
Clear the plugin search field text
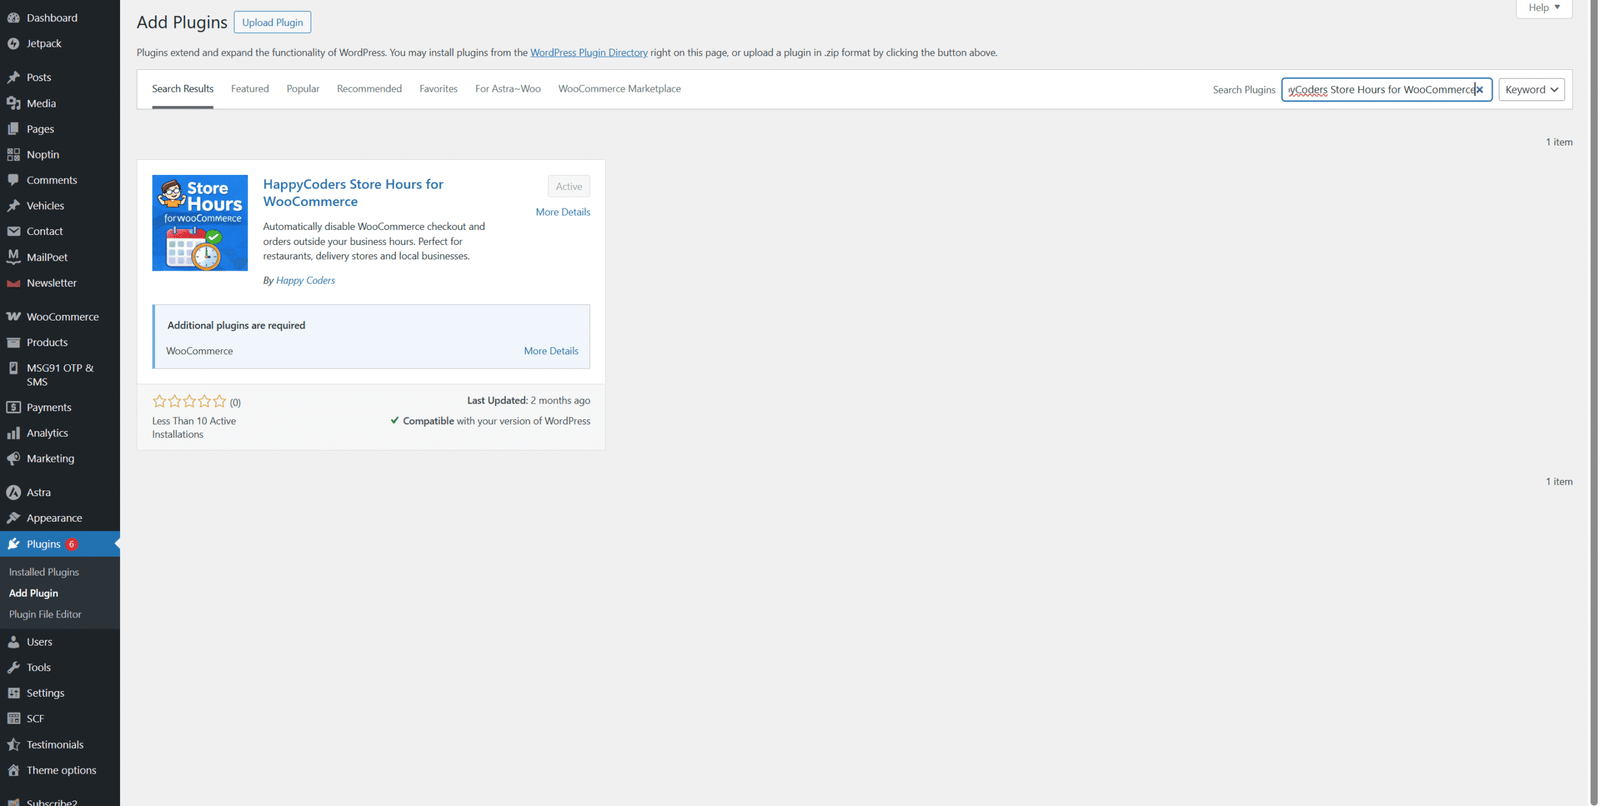[x=1480, y=90]
